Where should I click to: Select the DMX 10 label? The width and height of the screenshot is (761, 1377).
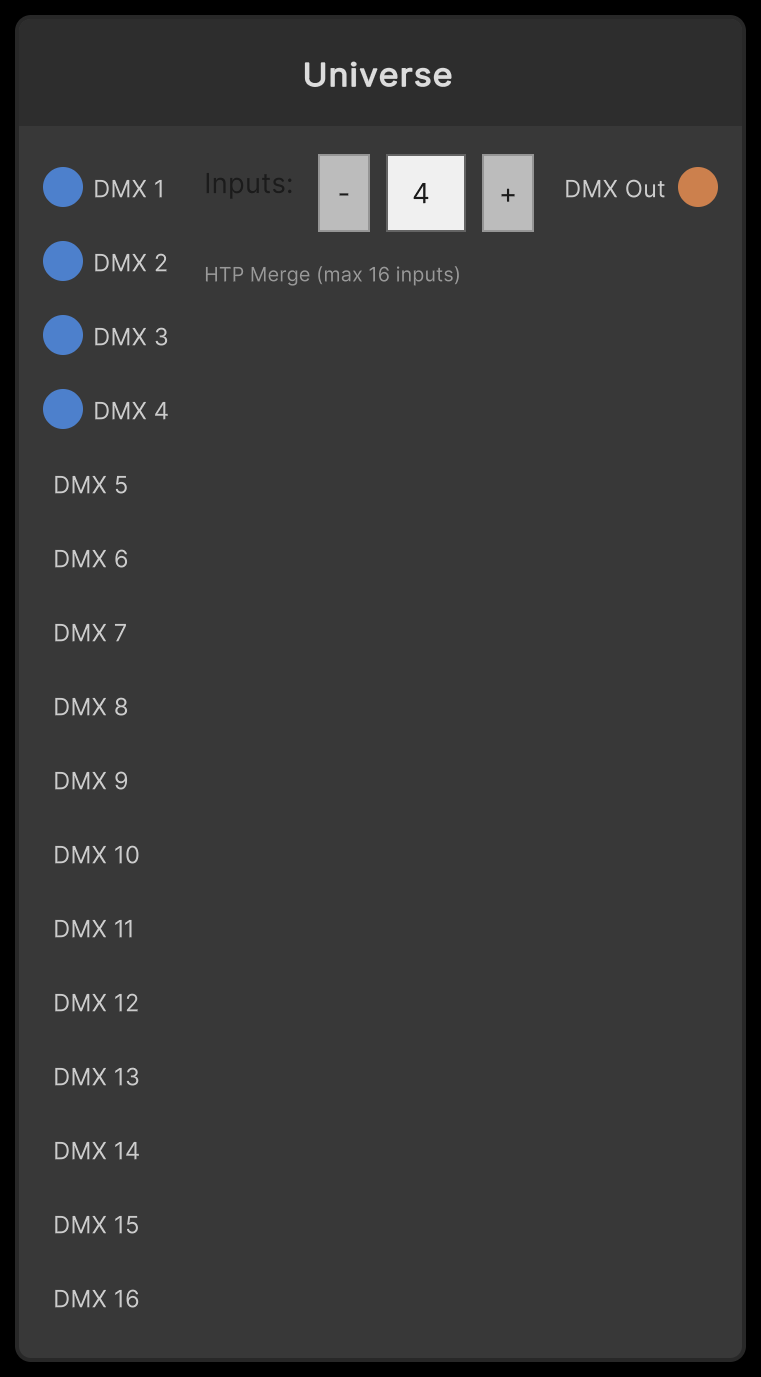point(97,855)
